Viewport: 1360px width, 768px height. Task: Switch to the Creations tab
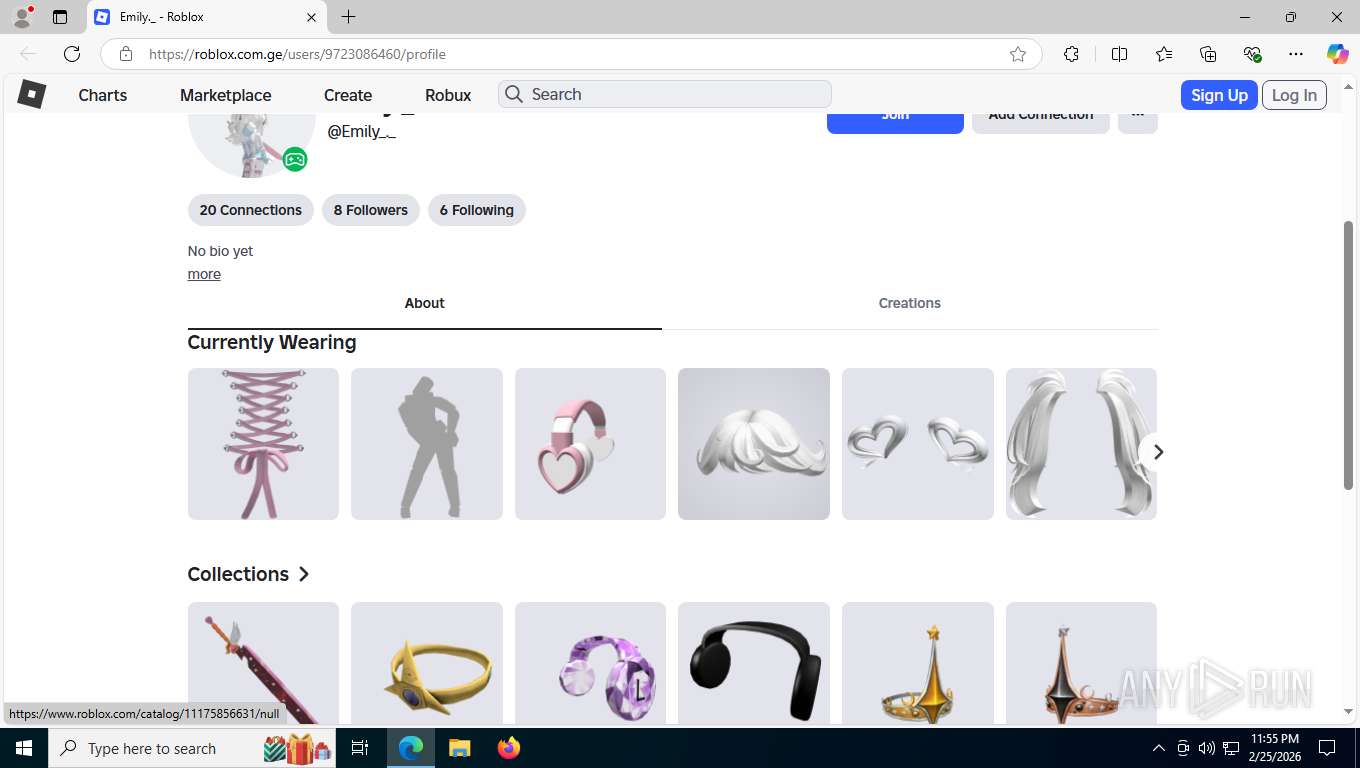click(x=910, y=303)
